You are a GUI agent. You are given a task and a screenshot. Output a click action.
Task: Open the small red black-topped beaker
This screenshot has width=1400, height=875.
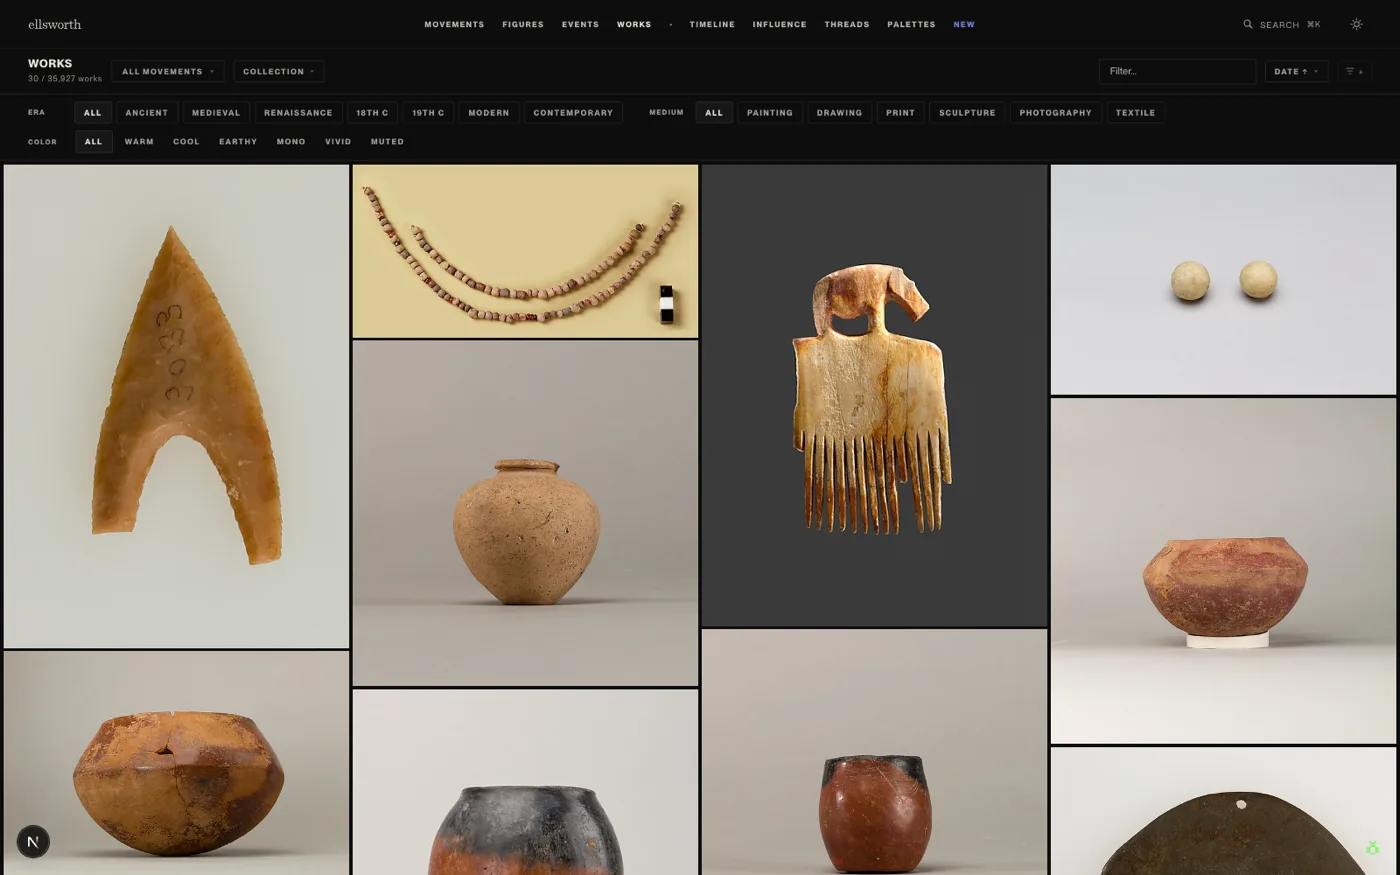point(874,752)
